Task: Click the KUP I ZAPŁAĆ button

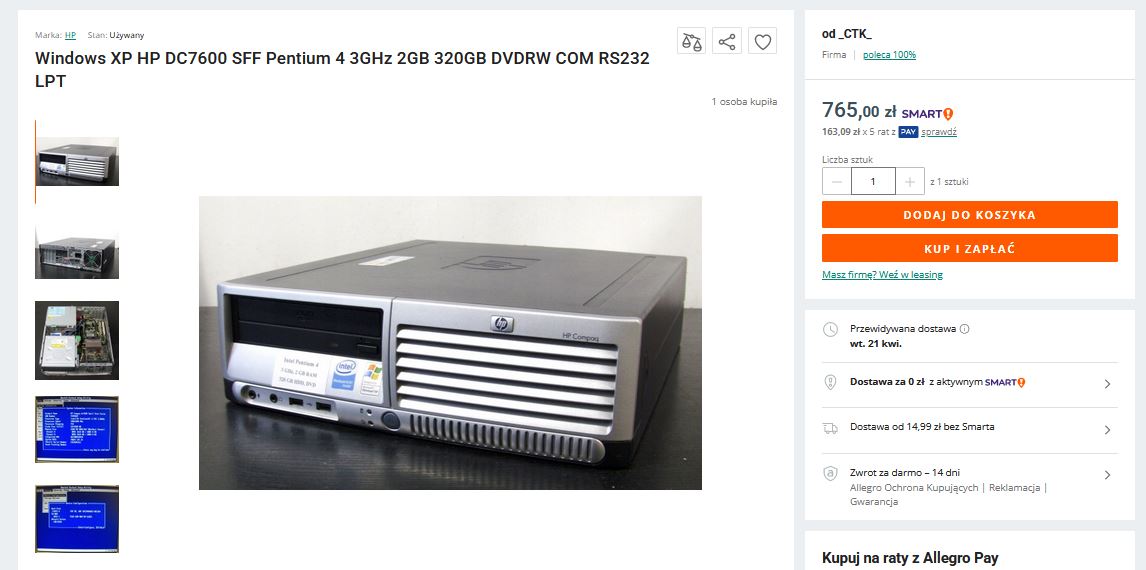Action: [970, 248]
